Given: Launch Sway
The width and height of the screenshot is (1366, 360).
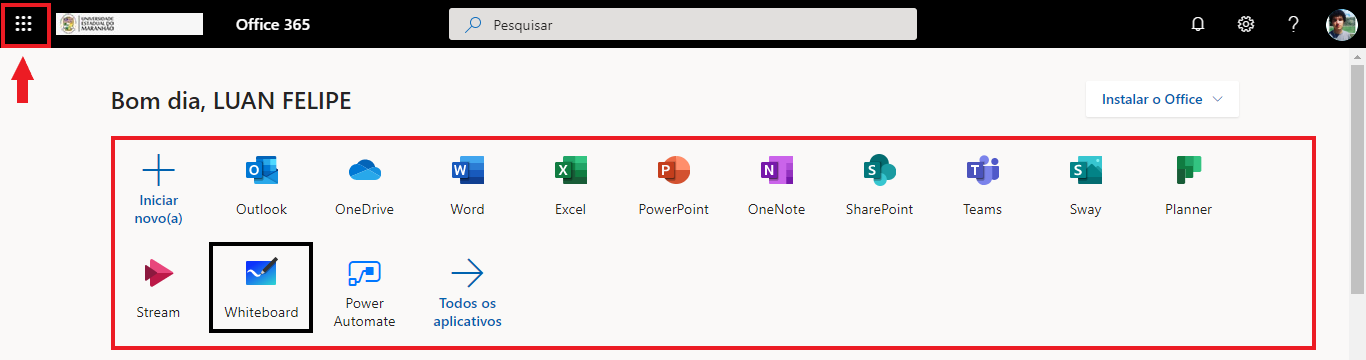Looking at the screenshot, I should (1085, 185).
